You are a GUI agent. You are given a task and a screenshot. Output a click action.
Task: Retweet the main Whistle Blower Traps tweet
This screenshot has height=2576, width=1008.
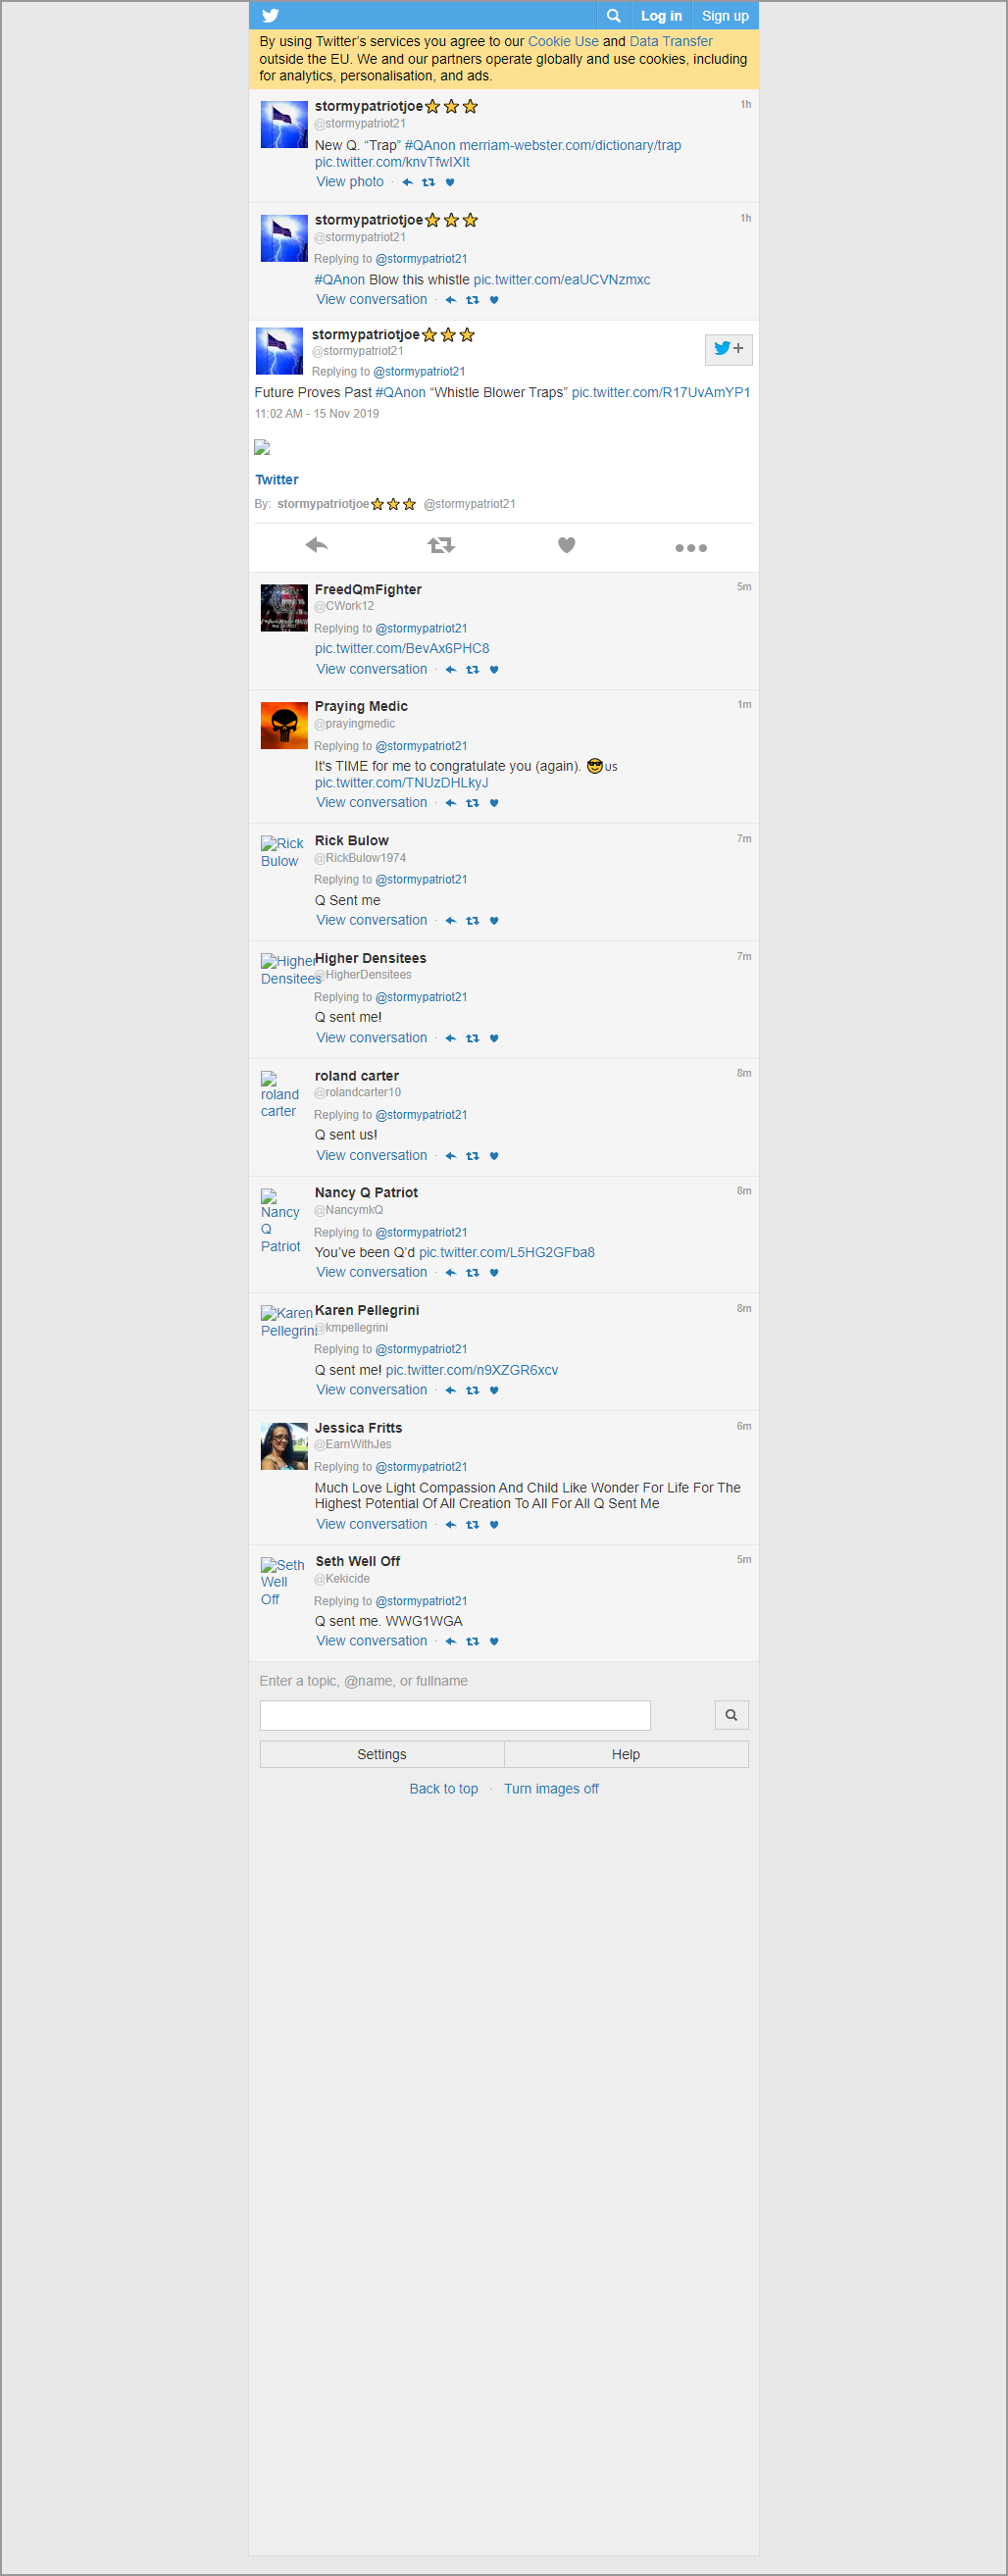[440, 546]
